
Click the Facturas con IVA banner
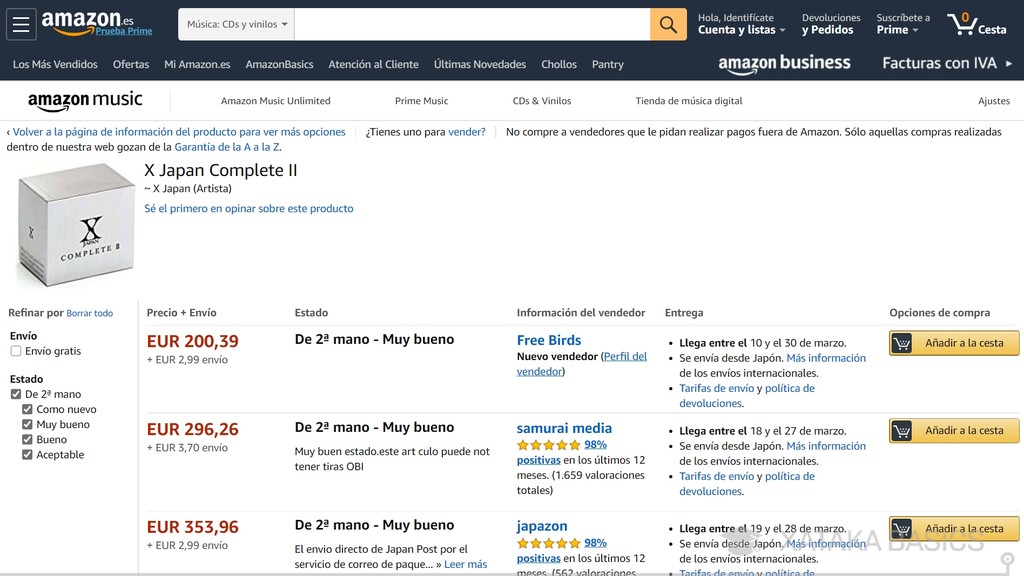[946, 62]
